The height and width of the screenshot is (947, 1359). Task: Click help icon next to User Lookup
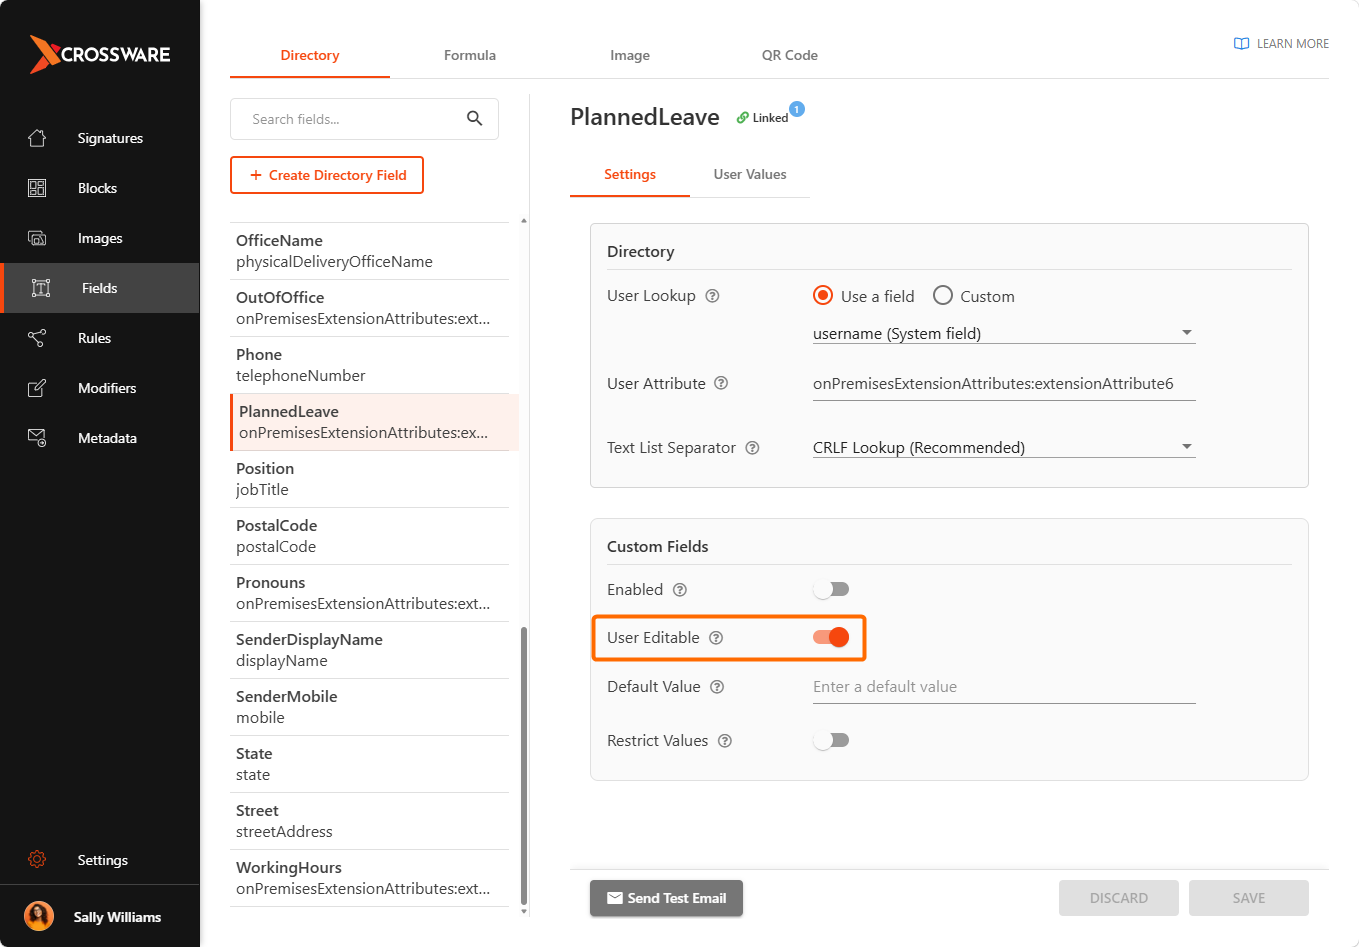pyautogui.click(x=712, y=296)
